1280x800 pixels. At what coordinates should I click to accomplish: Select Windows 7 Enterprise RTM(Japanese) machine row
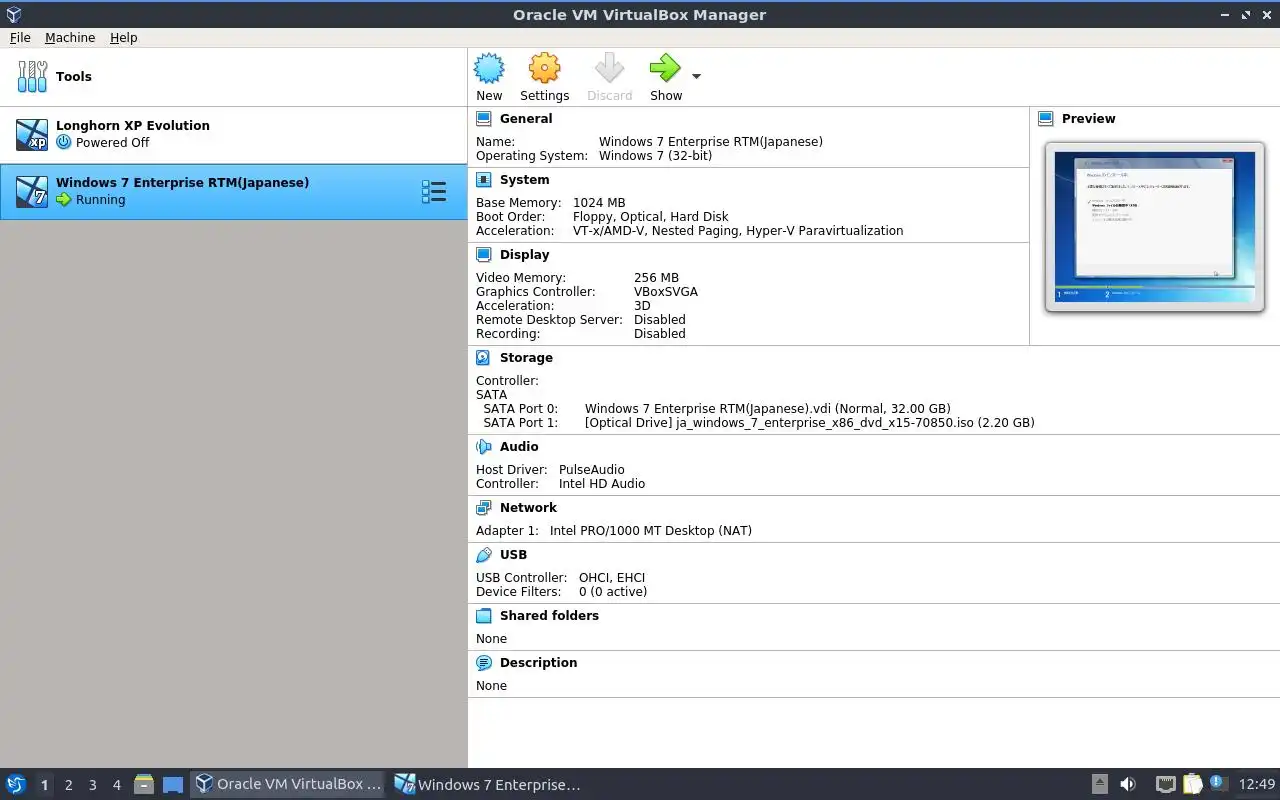pyautogui.click(x=234, y=192)
